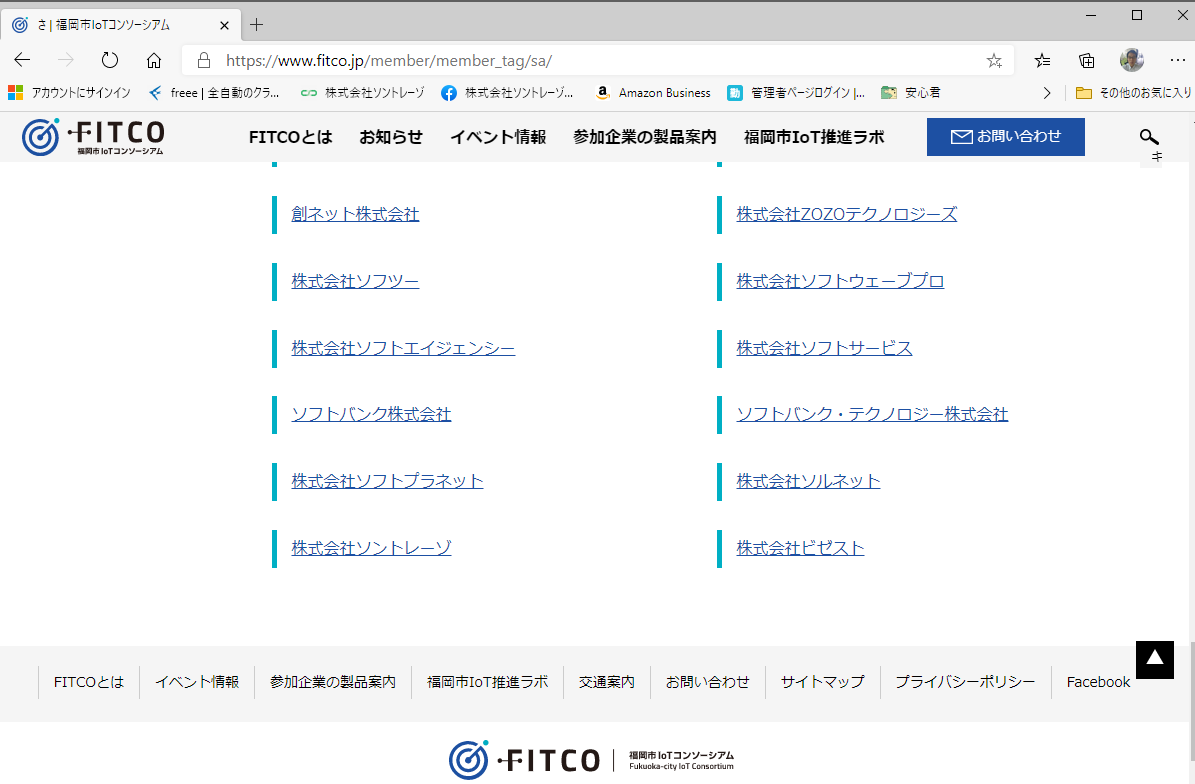Image resolution: width=1195 pixels, height=784 pixels.
Task: Click footer イベント情報 link
Action: [x=197, y=682]
